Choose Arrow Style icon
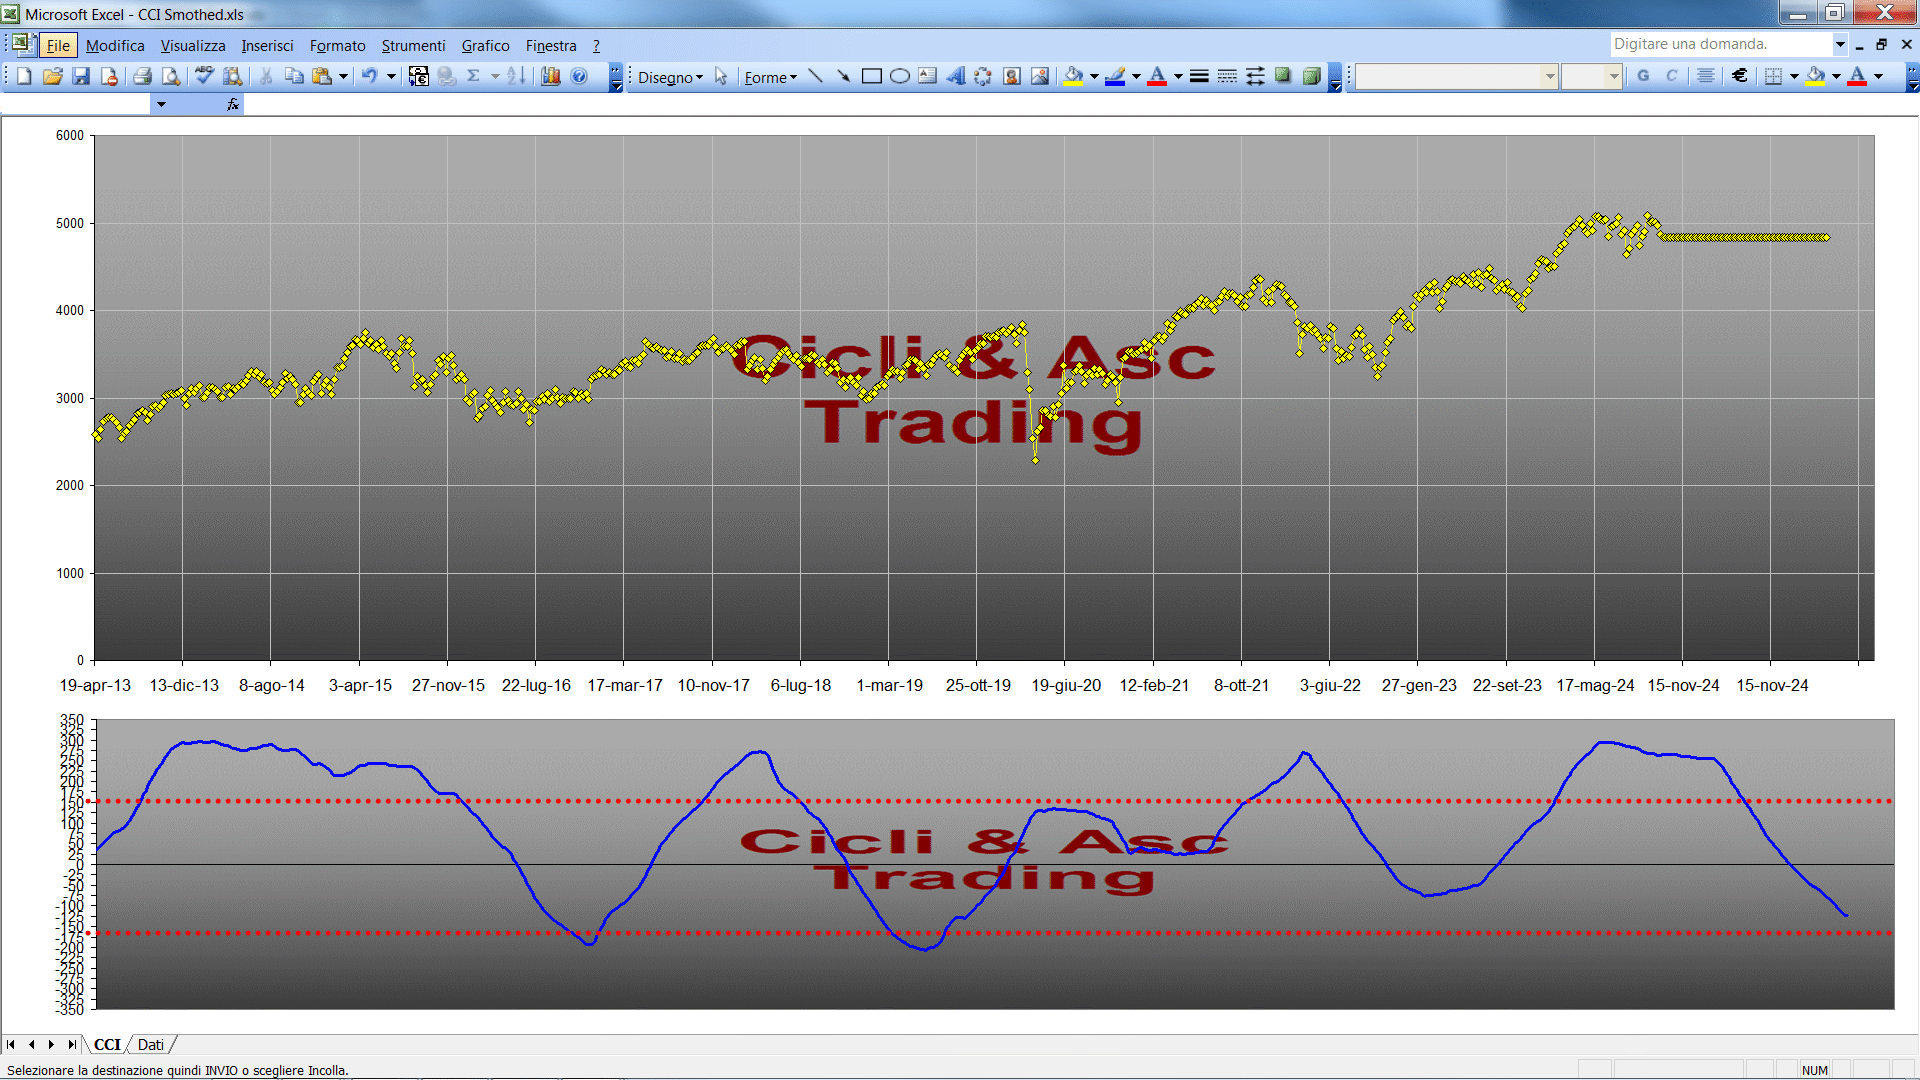This screenshot has height=1080, width=1920. pyautogui.click(x=1255, y=76)
